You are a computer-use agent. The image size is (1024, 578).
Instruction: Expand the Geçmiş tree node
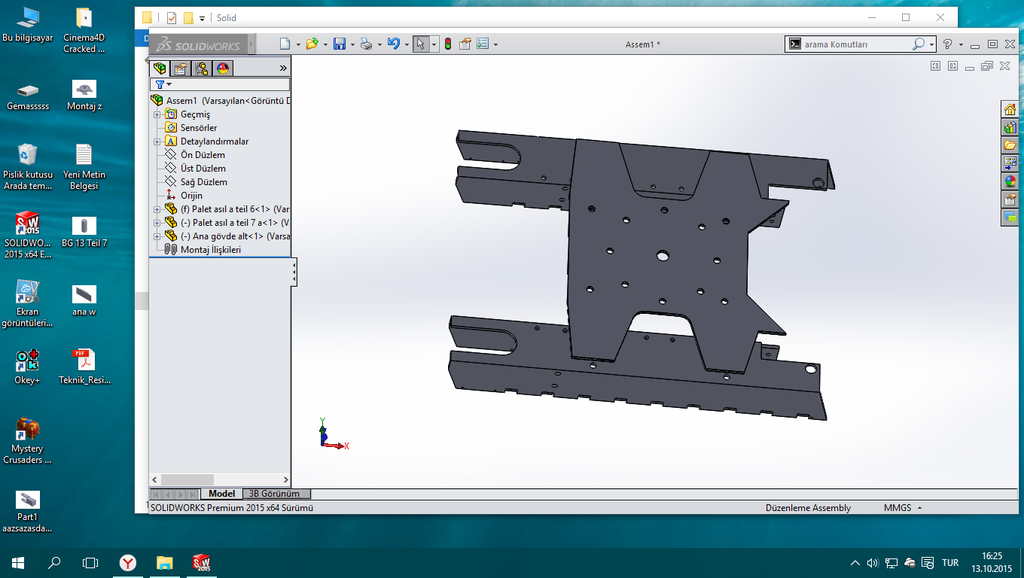[157, 114]
